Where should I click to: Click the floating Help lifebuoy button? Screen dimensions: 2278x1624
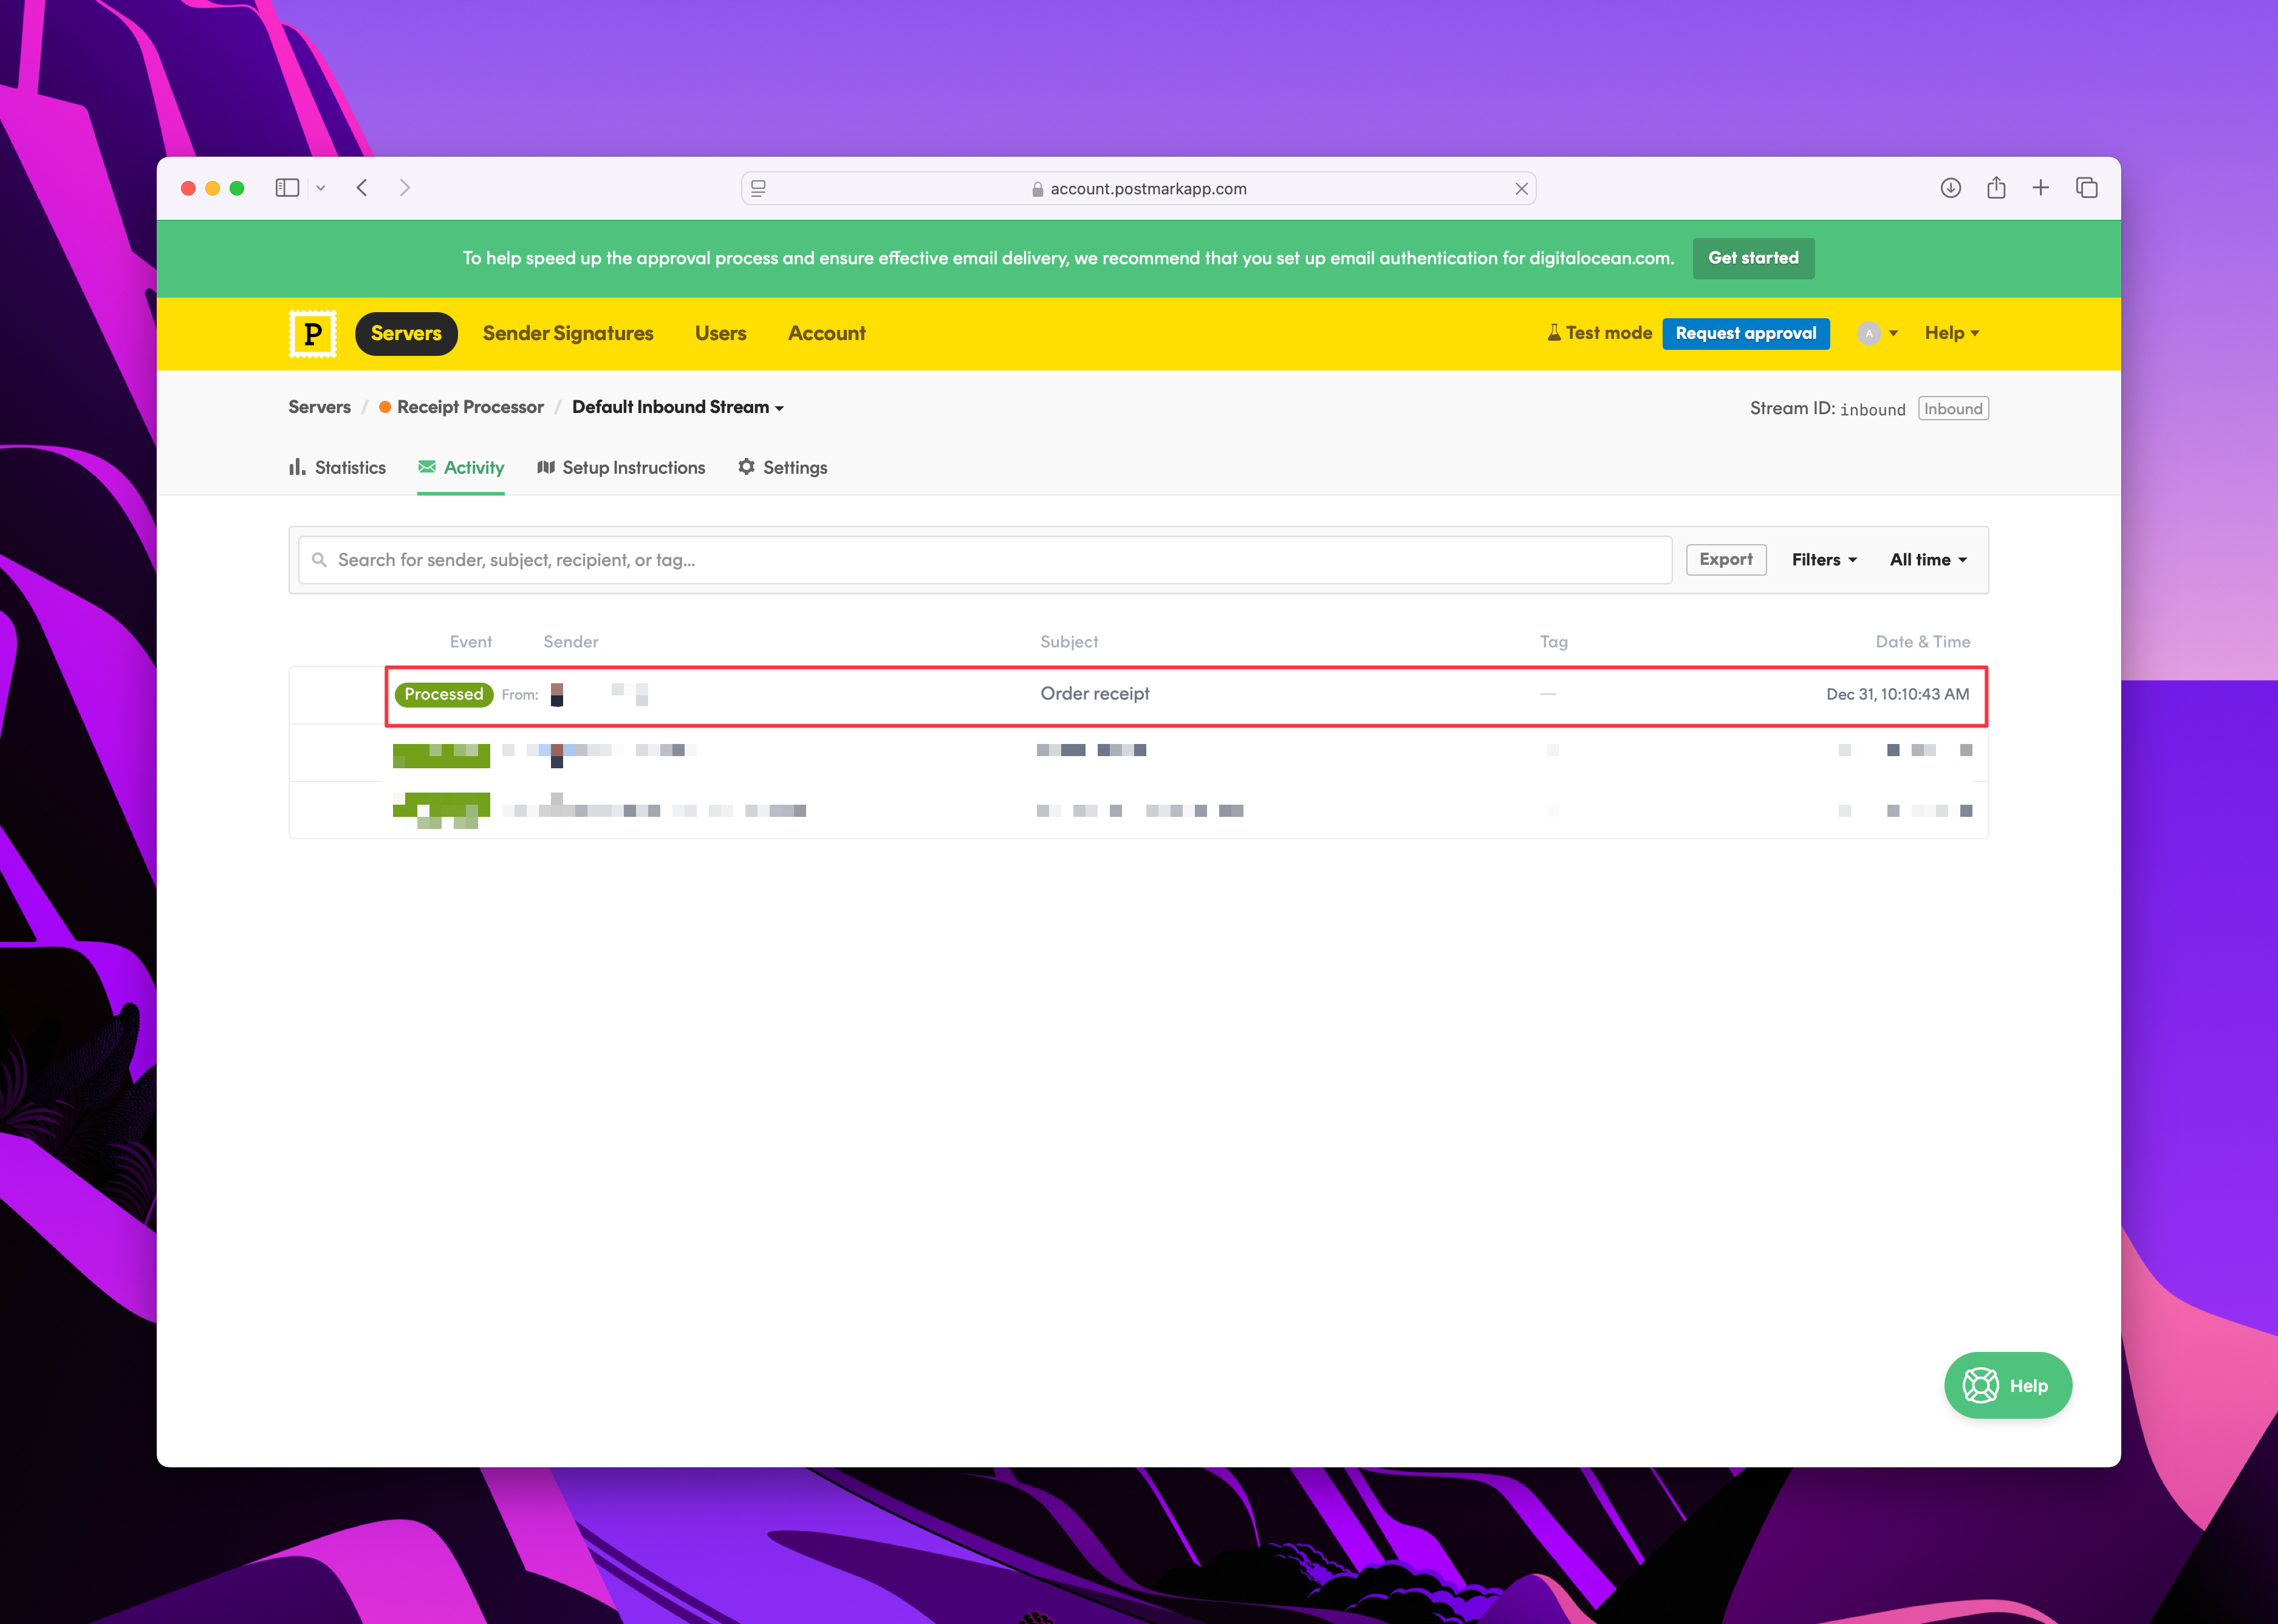[x=2008, y=1385]
